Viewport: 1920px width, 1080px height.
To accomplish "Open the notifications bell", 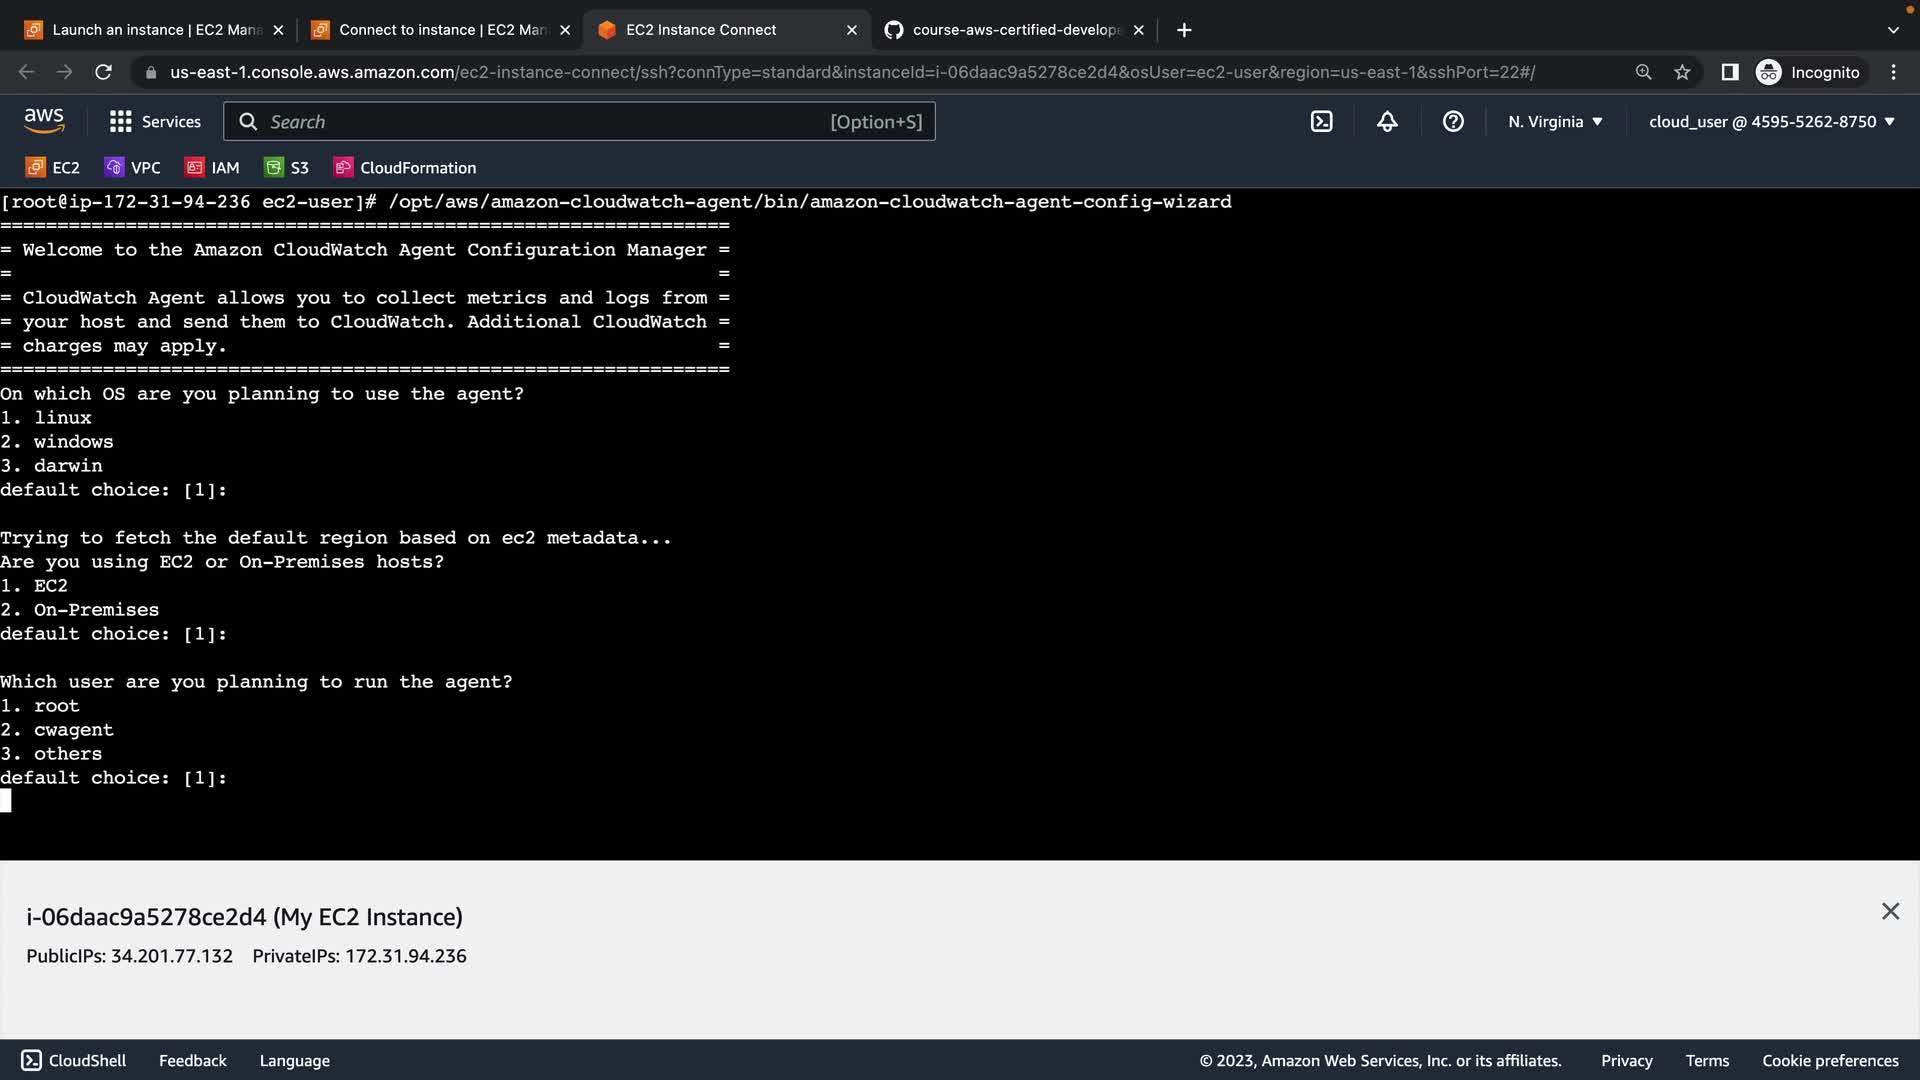I will tap(1387, 121).
